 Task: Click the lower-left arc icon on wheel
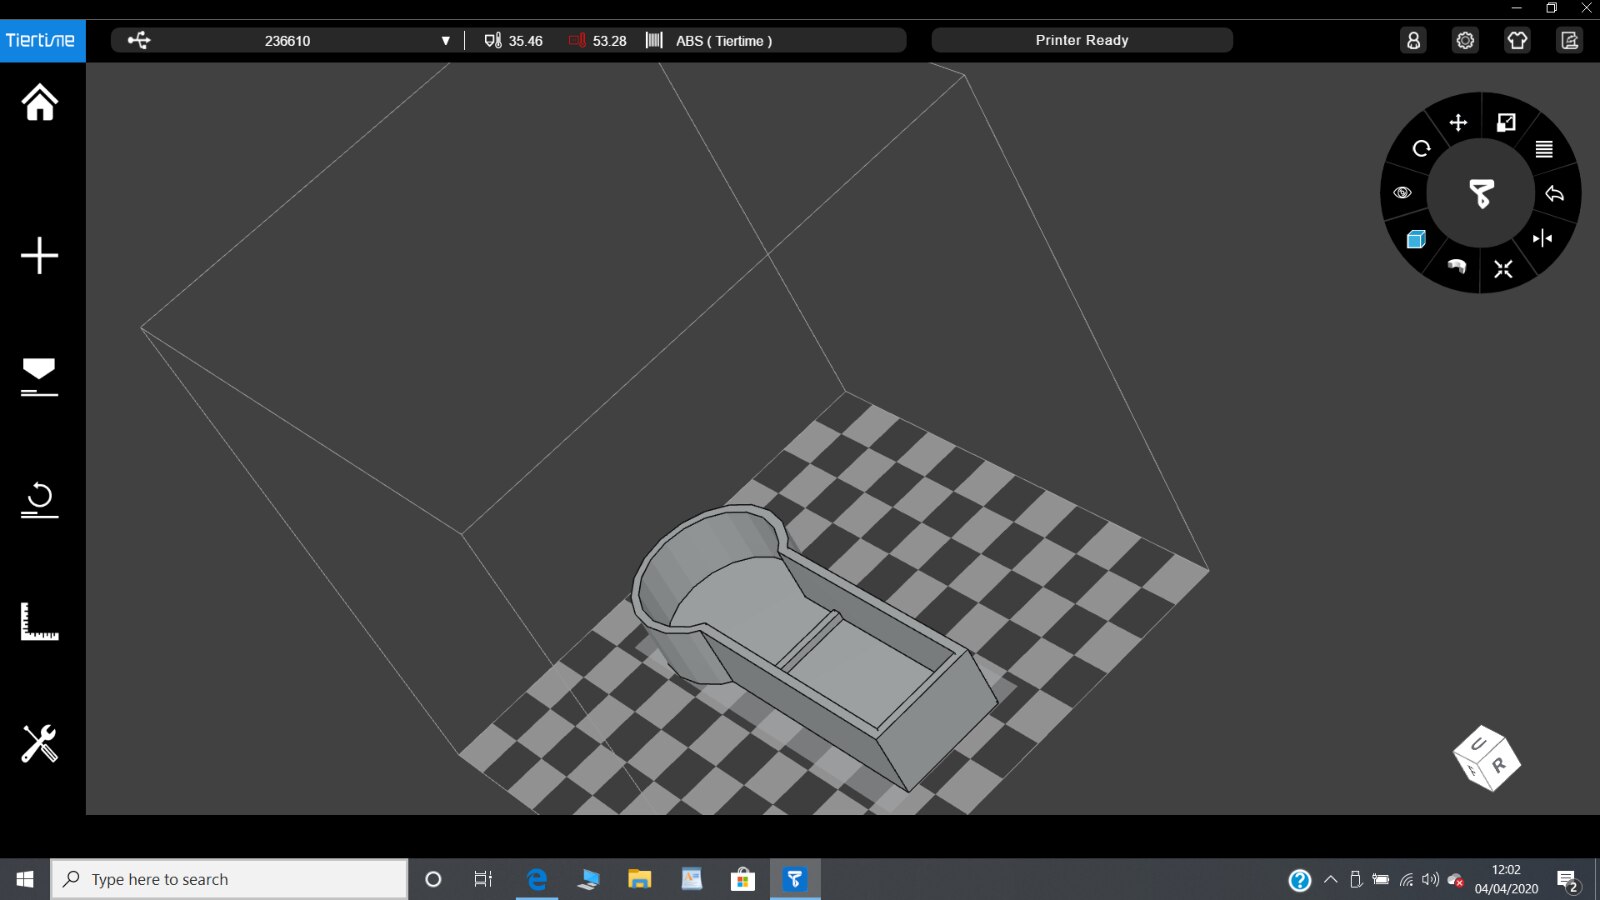[x=1457, y=266]
